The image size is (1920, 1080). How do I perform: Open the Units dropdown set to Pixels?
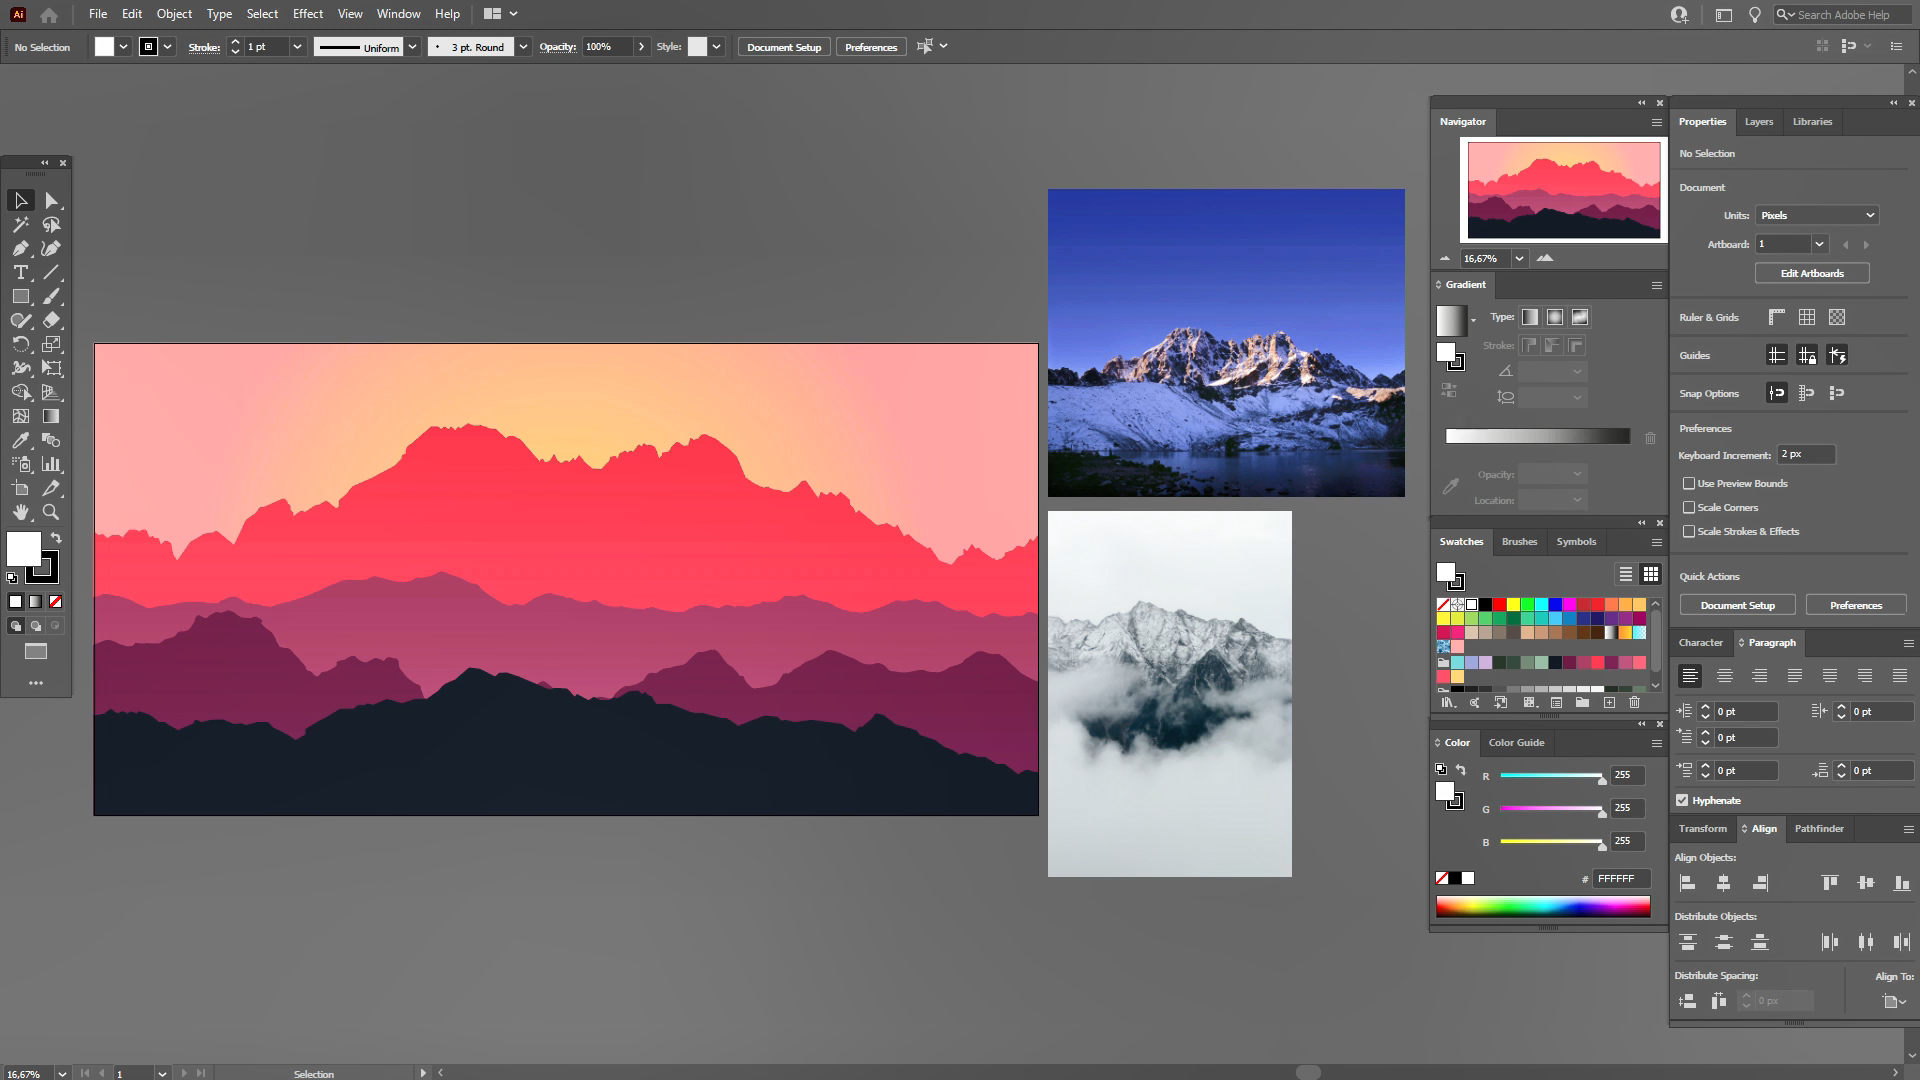tap(1816, 215)
